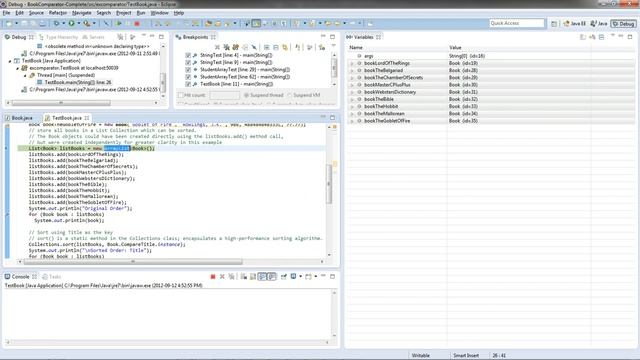Click editor horizontal scrollbar thumb
Screen dimensions: 640x360
point(133,262)
